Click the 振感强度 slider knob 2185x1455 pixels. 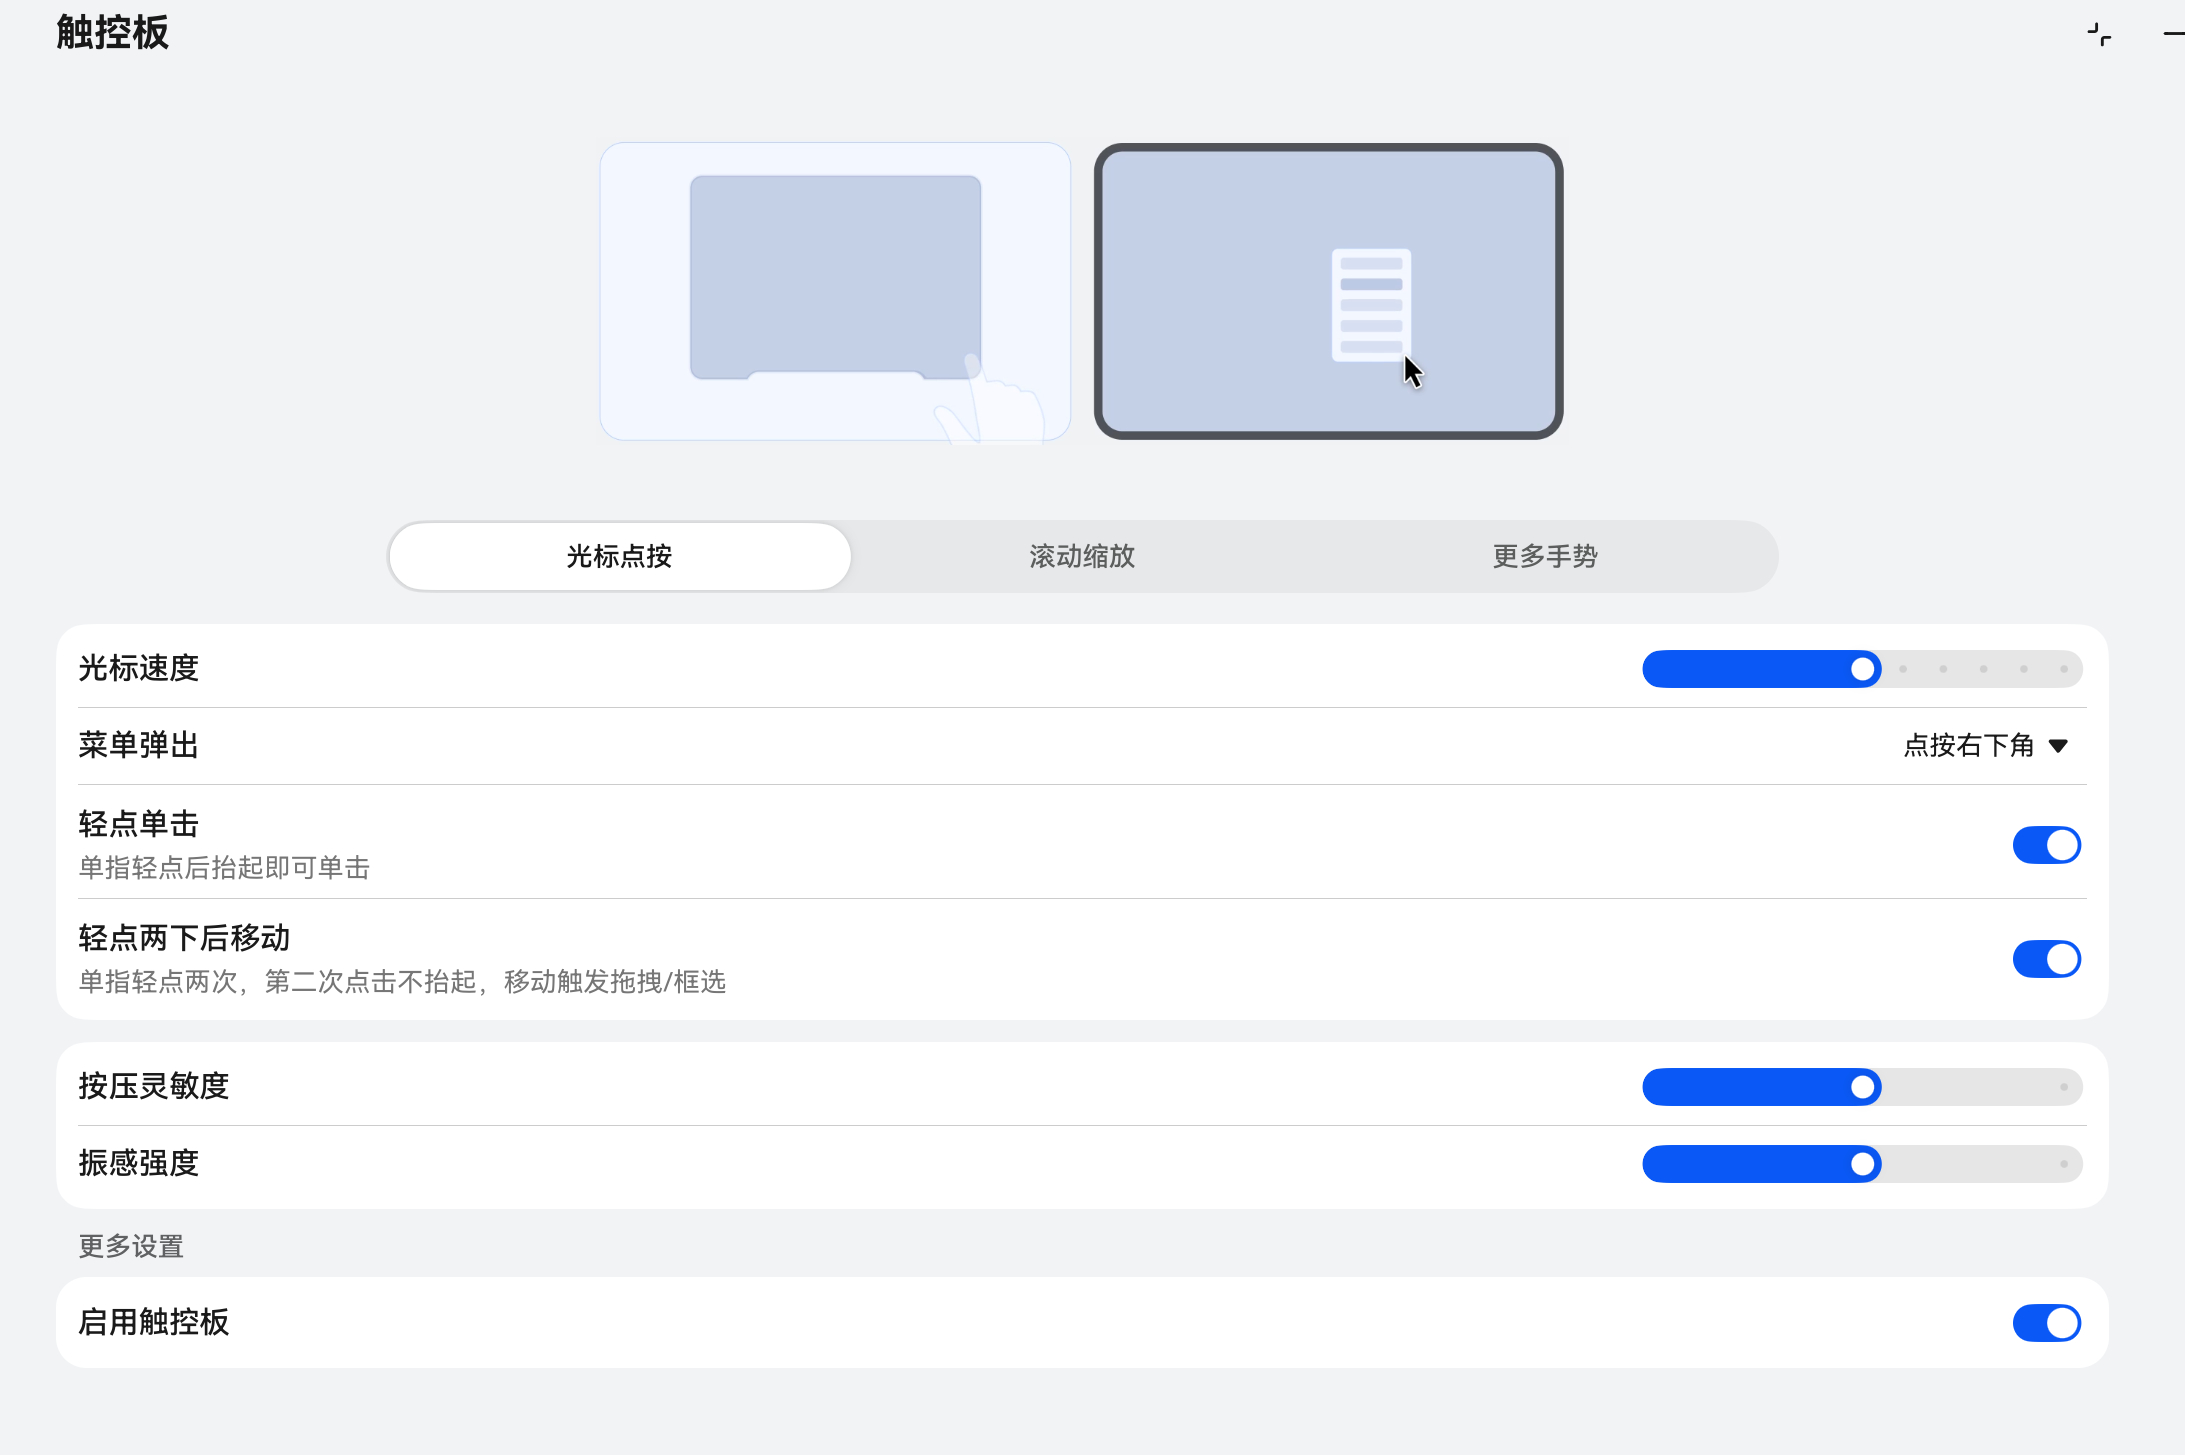click(x=1862, y=1164)
